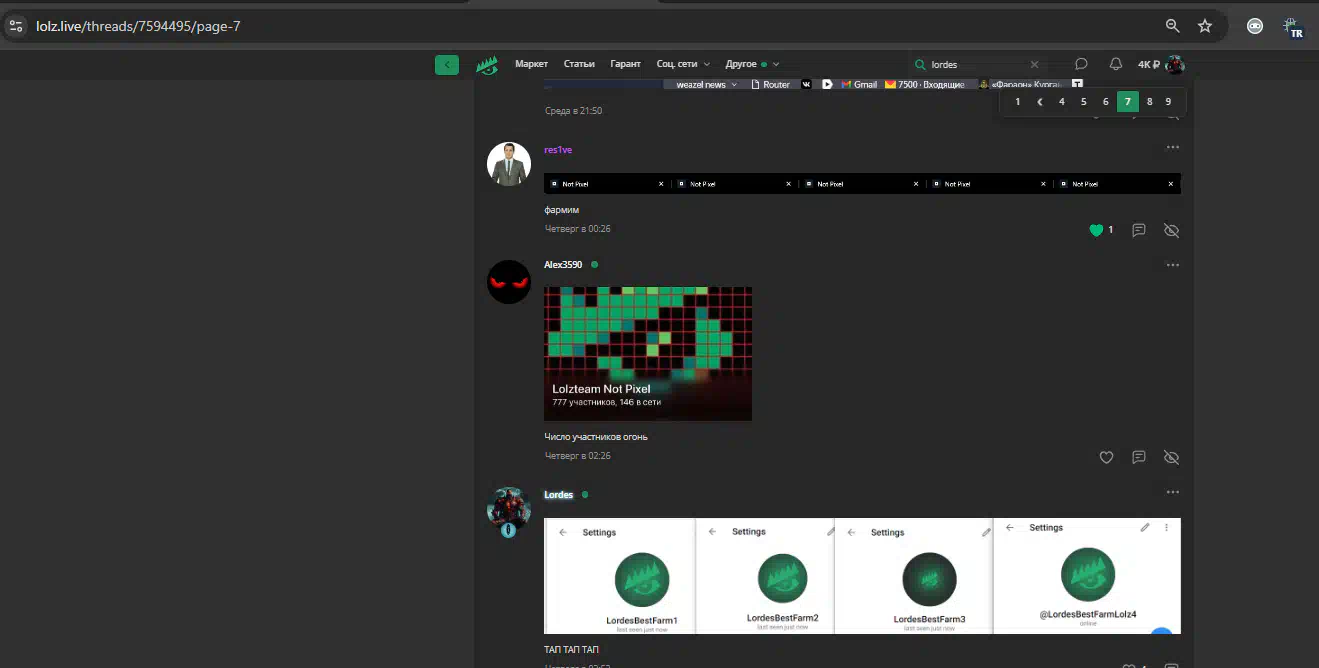The width and height of the screenshot is (1319, 668).
Task: Toggle the like heart on res1ve's post
Action: click(1096, 230)
